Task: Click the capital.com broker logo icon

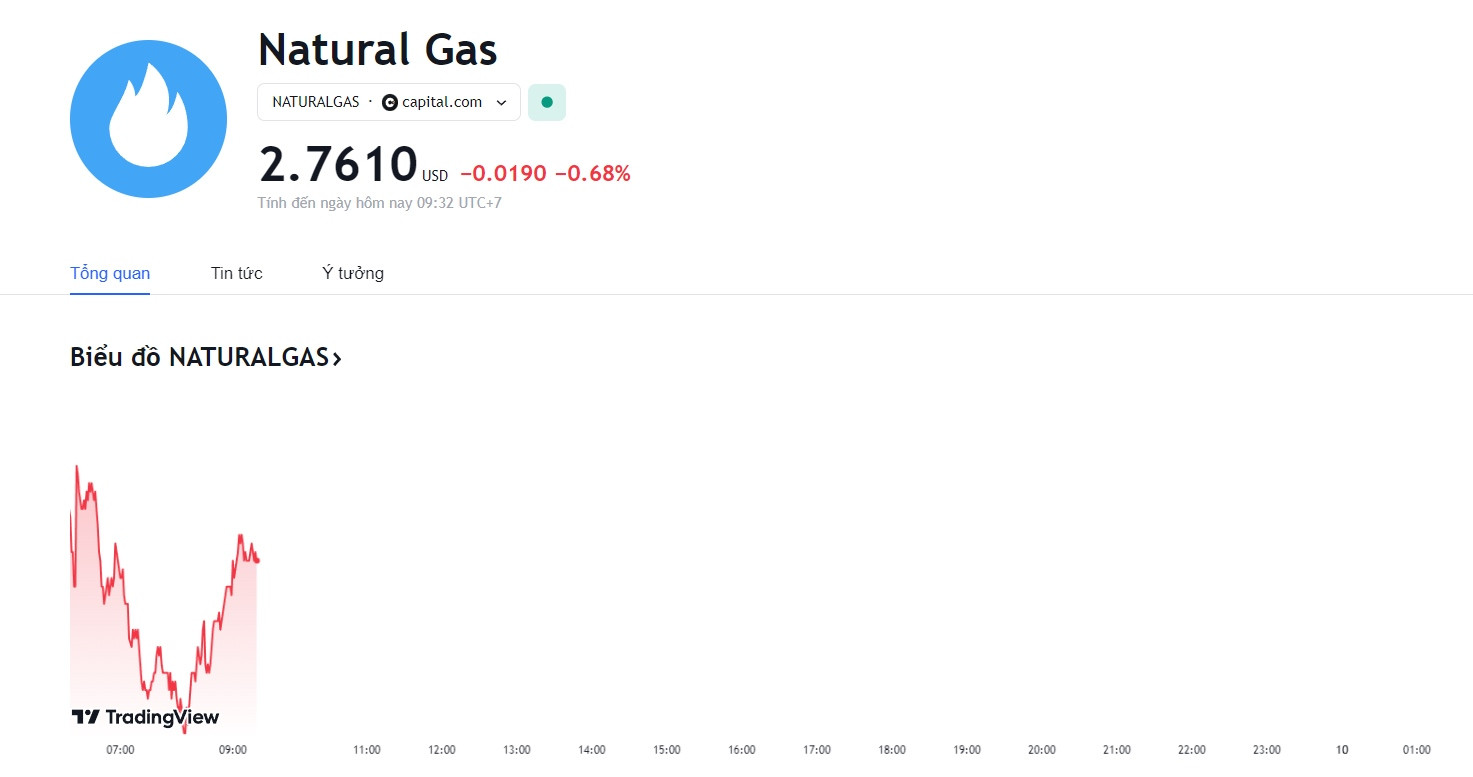Action: (390, 102)
